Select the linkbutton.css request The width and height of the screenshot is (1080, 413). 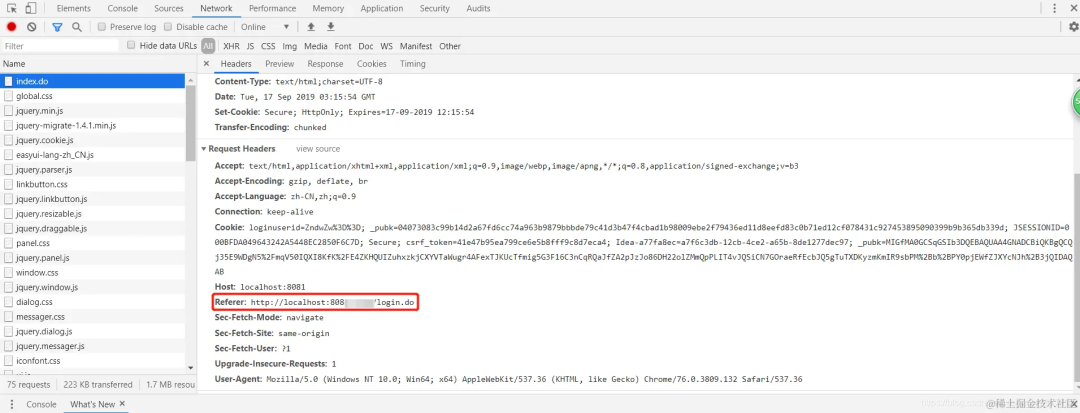(93, 184)
